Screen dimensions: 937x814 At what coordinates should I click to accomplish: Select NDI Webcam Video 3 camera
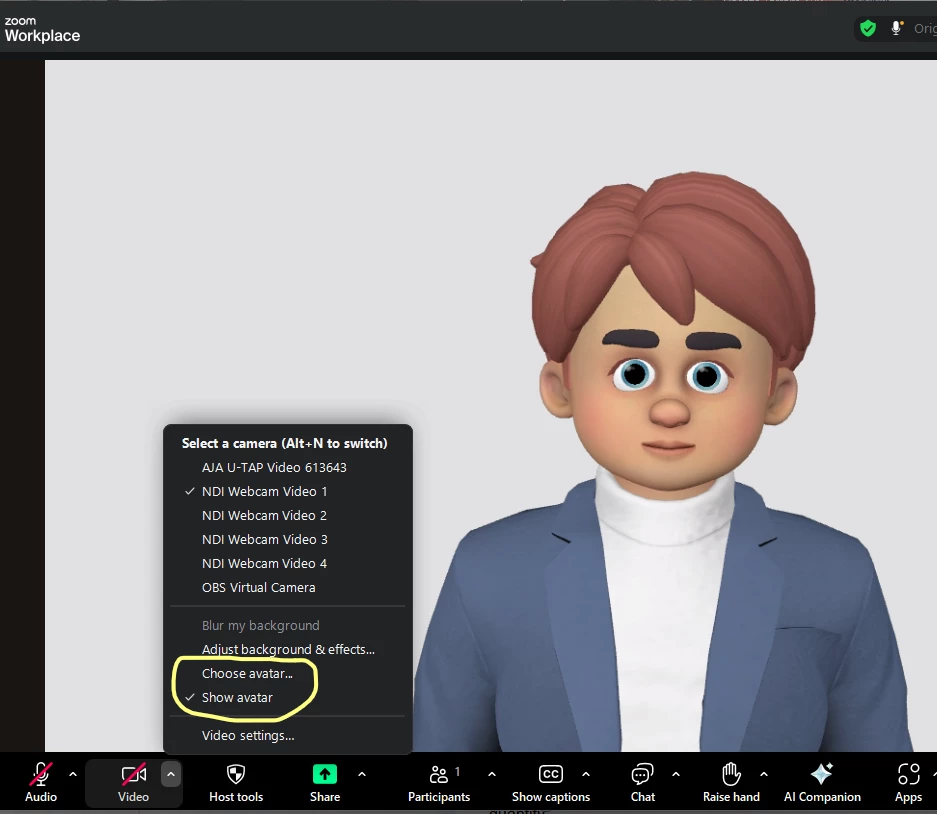coord(287,540)
